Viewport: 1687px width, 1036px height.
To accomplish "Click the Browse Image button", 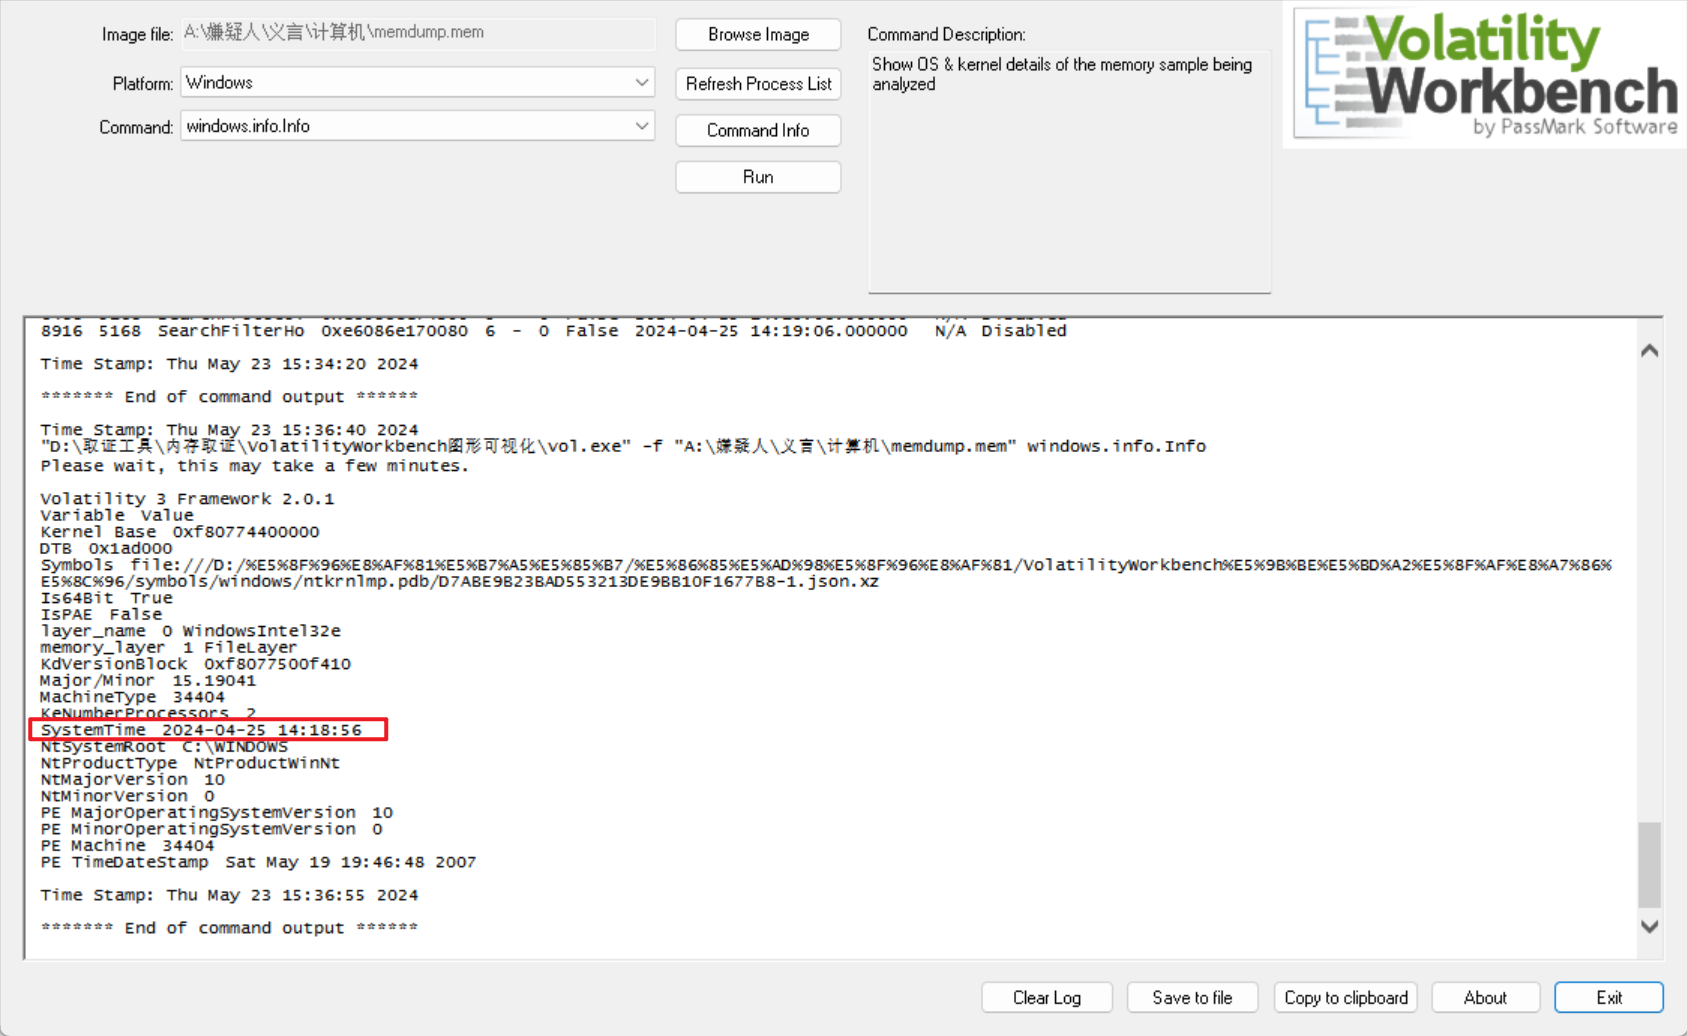I will 758,34.
